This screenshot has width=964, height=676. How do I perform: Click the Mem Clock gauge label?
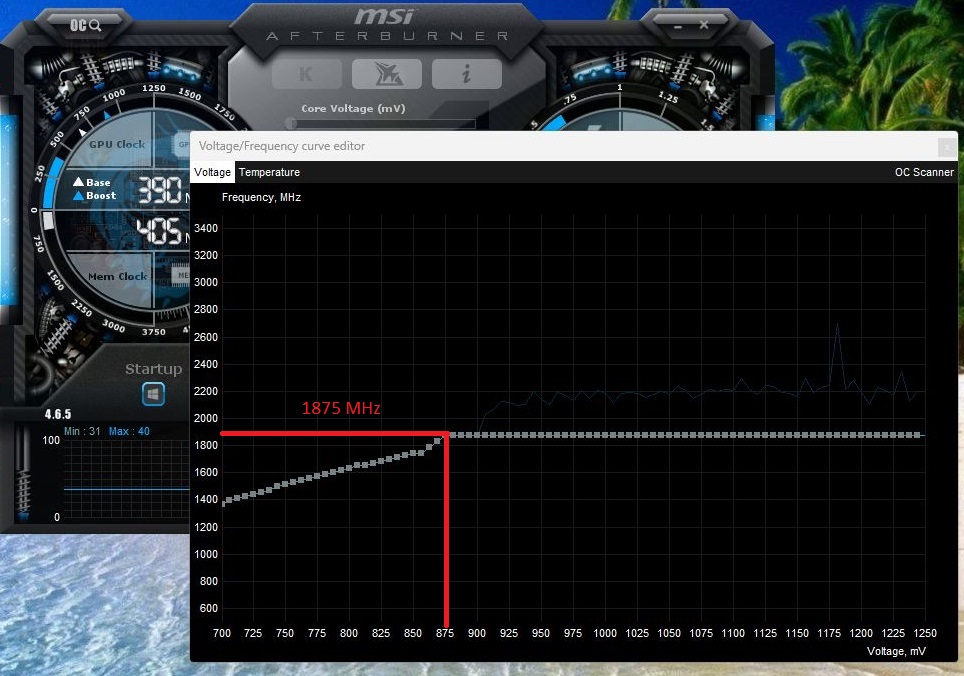(117, 277)
